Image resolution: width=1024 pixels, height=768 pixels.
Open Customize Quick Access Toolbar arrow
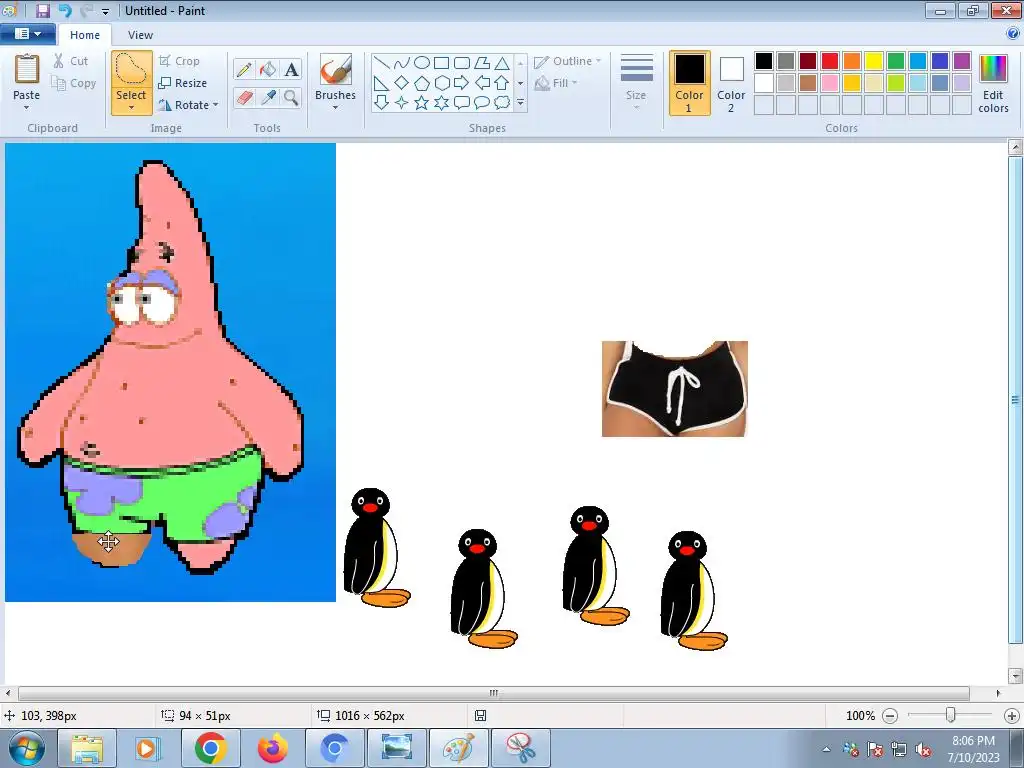106,12
